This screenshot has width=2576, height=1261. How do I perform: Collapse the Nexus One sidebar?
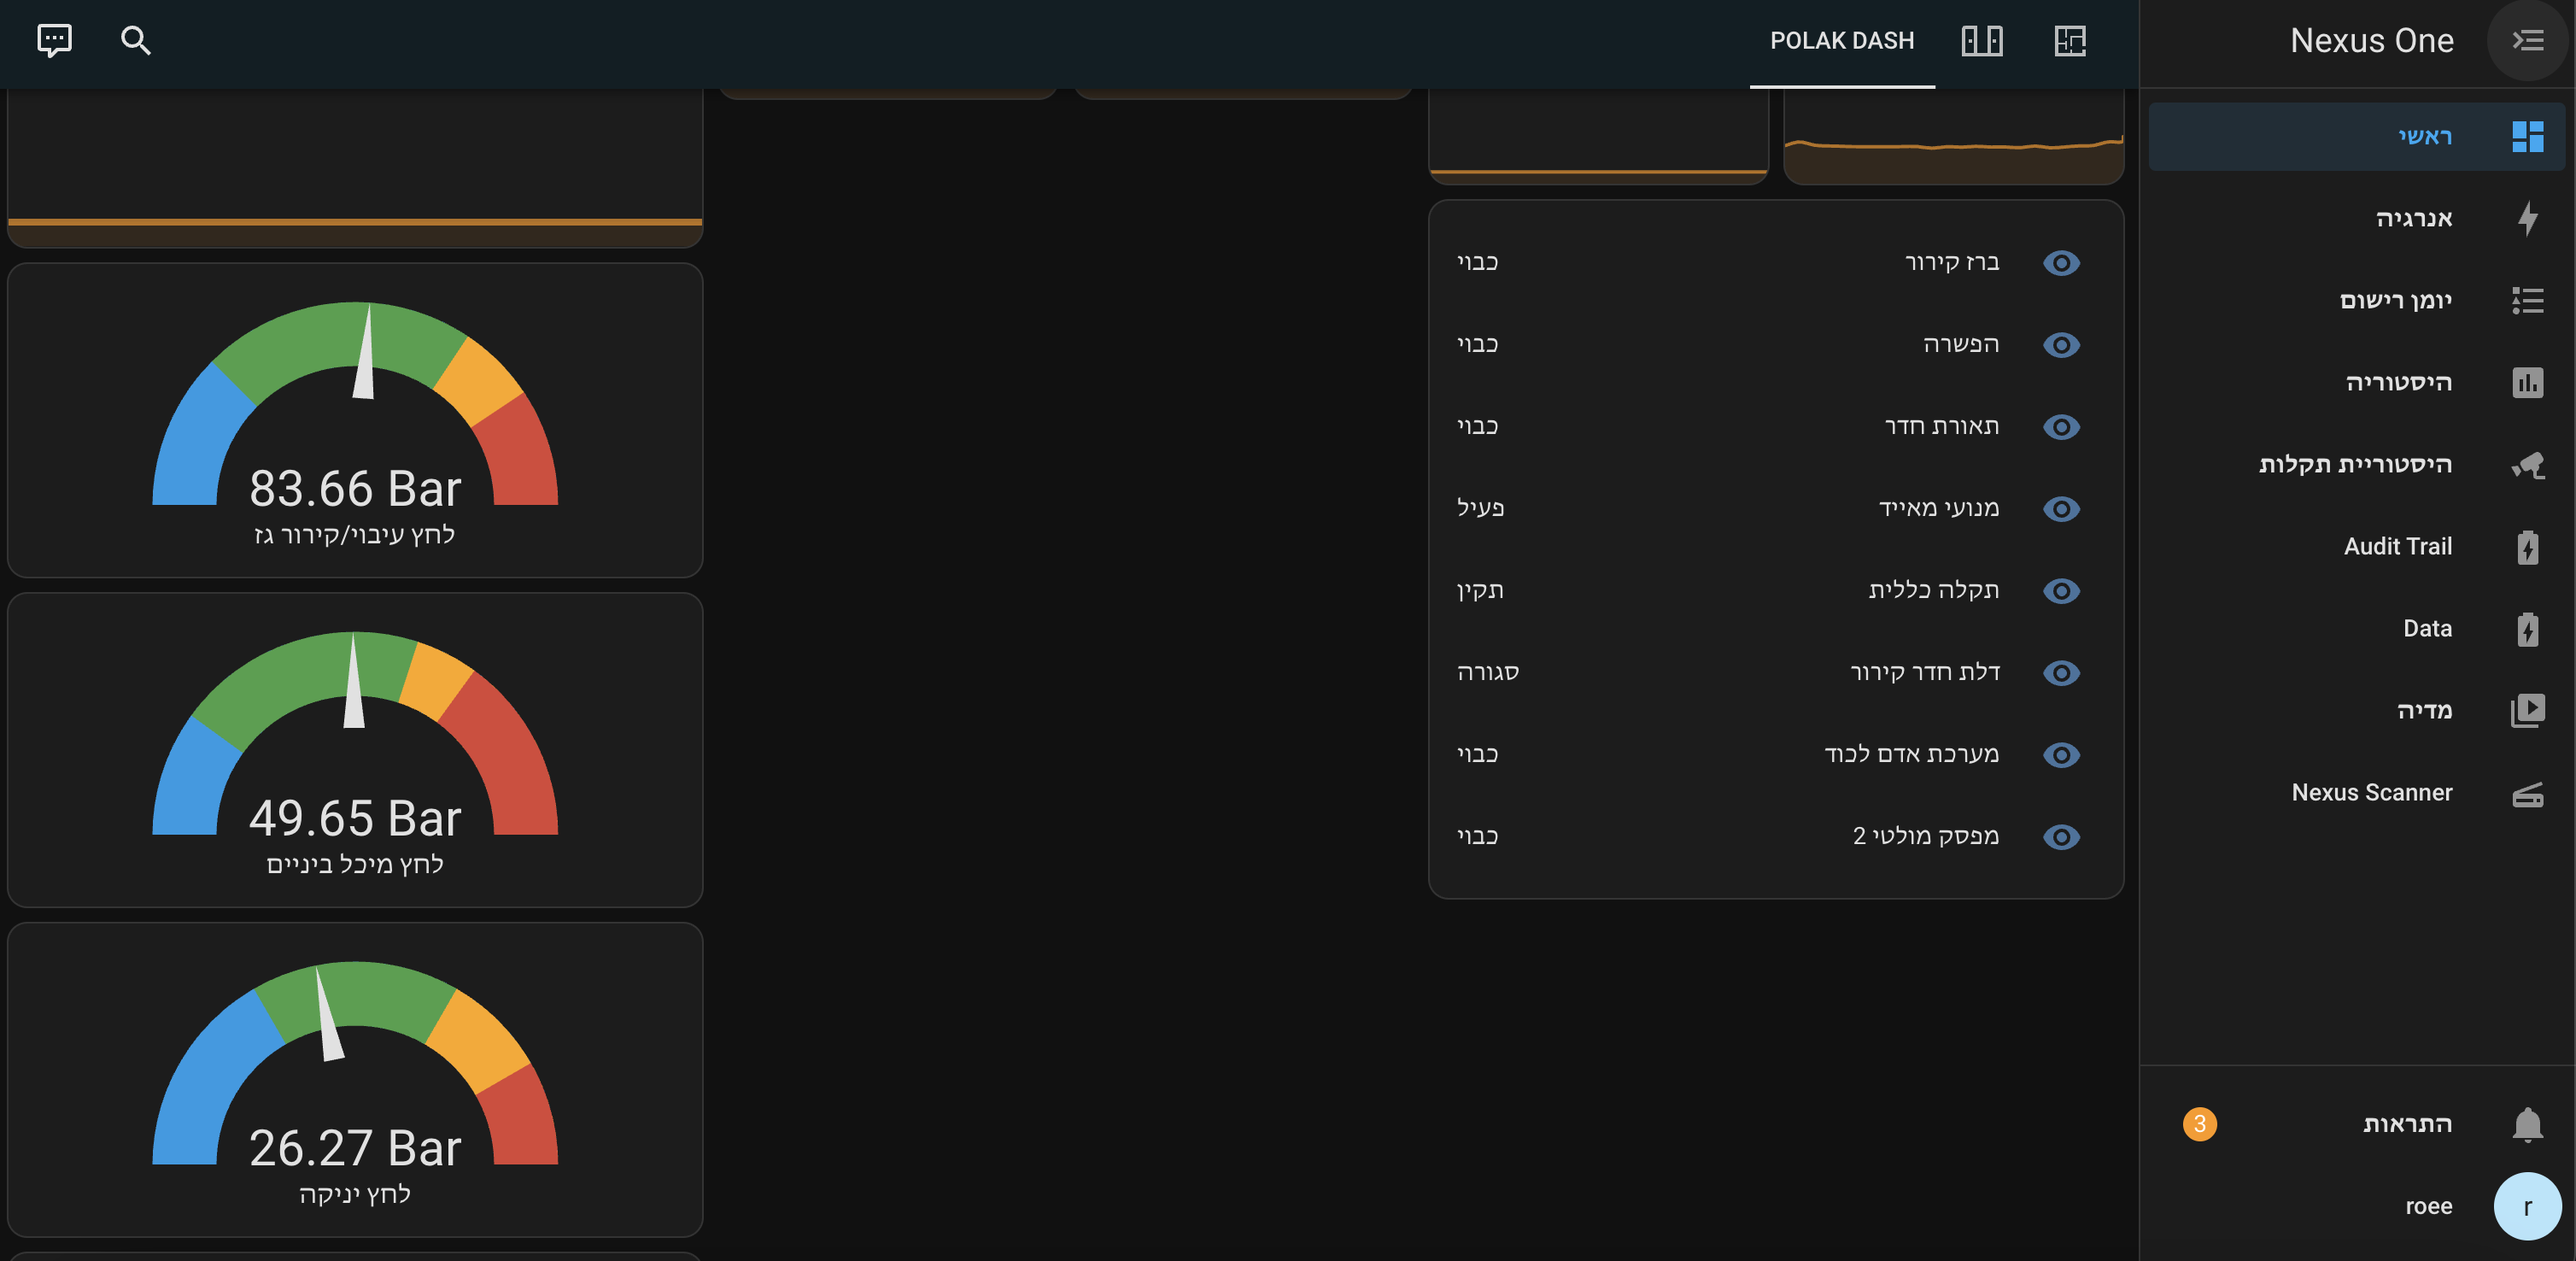tap(2527, 40)
